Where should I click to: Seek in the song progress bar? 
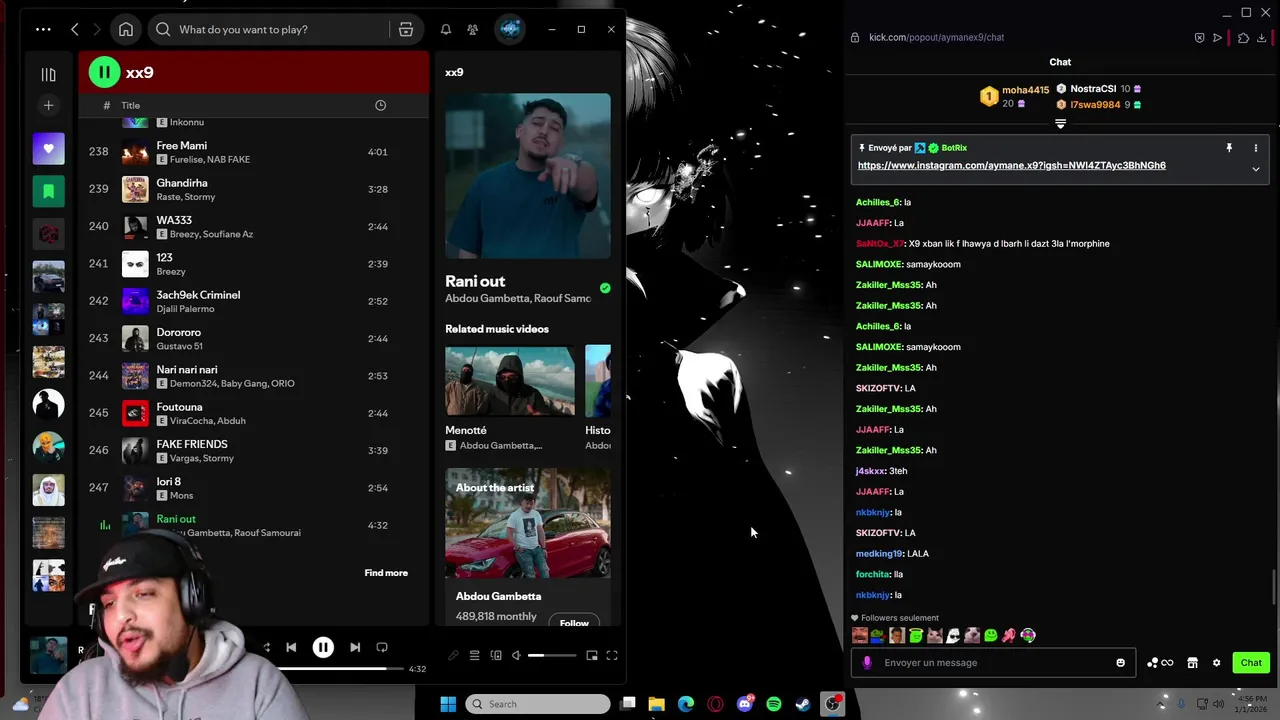pos(340,668)
